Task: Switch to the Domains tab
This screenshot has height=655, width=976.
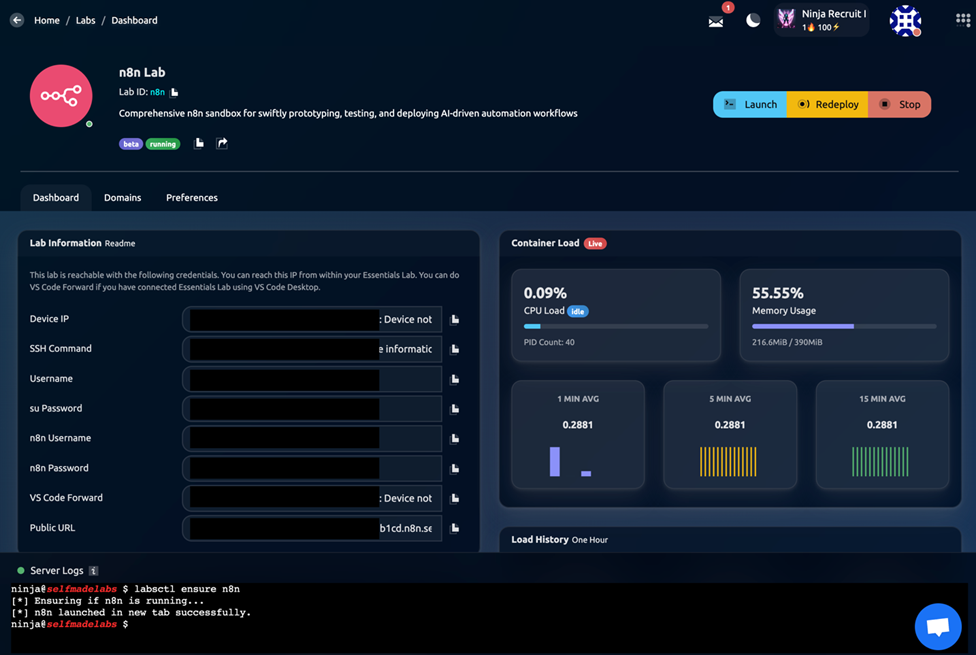Action: [x=123, y=197]
